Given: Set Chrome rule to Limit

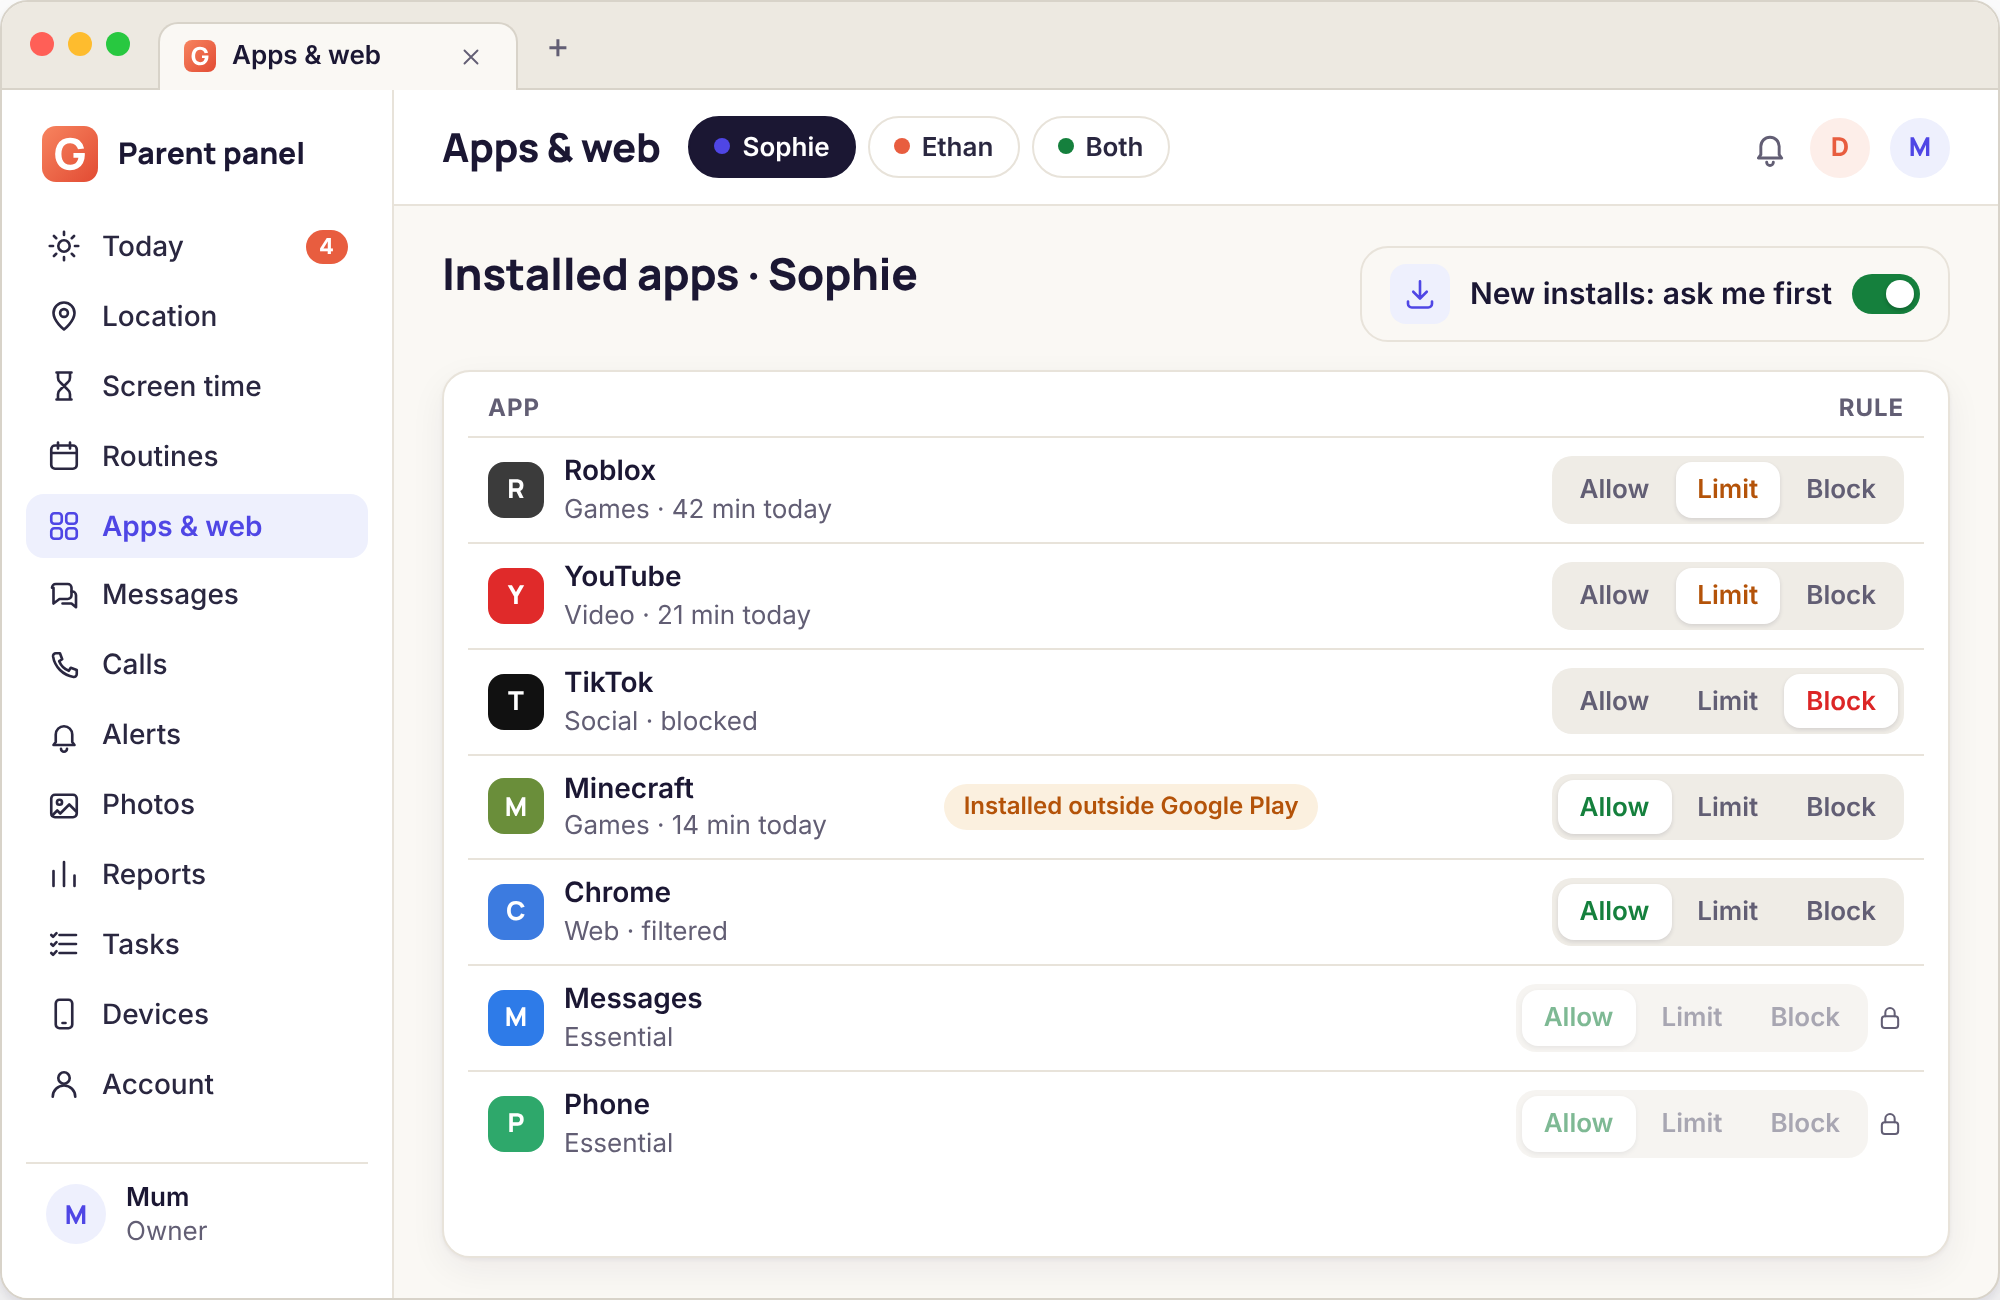Looking at the screenshot, I should click(1727, 912).
